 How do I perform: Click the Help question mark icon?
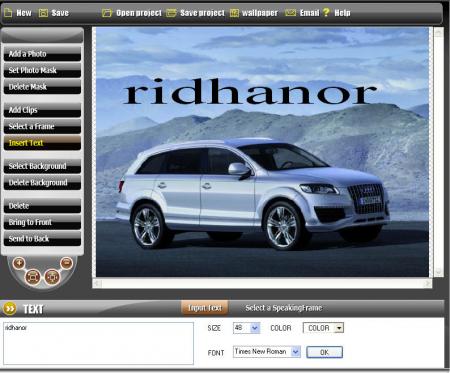point(326,12)
